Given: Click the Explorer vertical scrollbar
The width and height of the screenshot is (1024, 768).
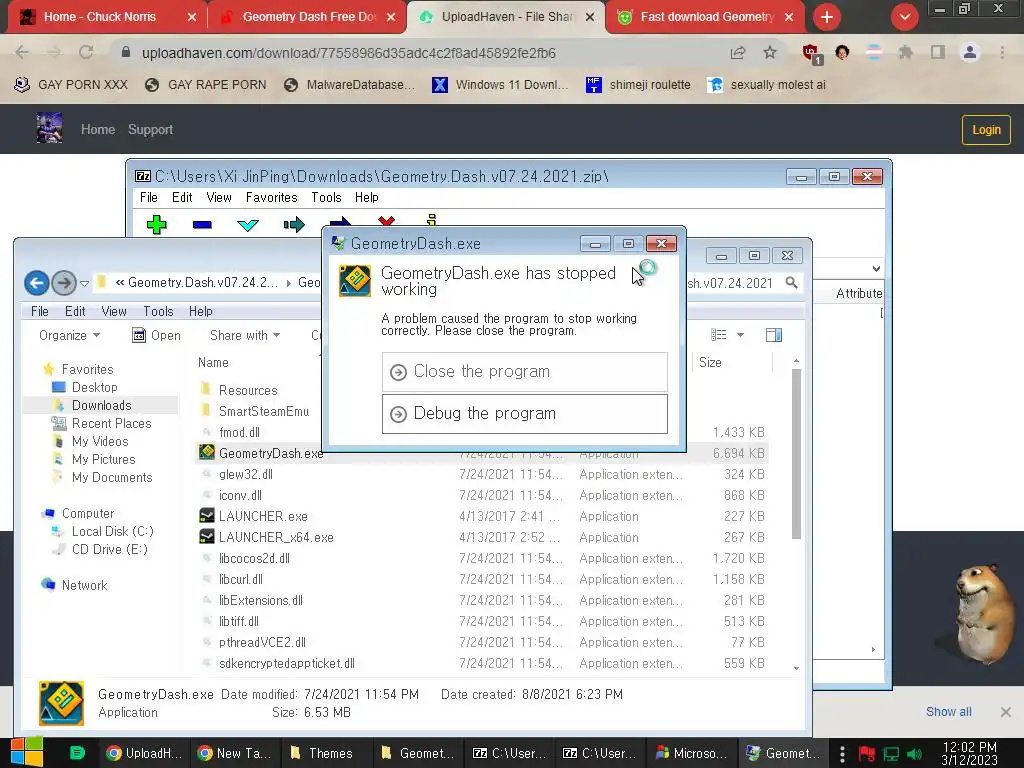Looking at the screenshot, I should click(796, 454).
